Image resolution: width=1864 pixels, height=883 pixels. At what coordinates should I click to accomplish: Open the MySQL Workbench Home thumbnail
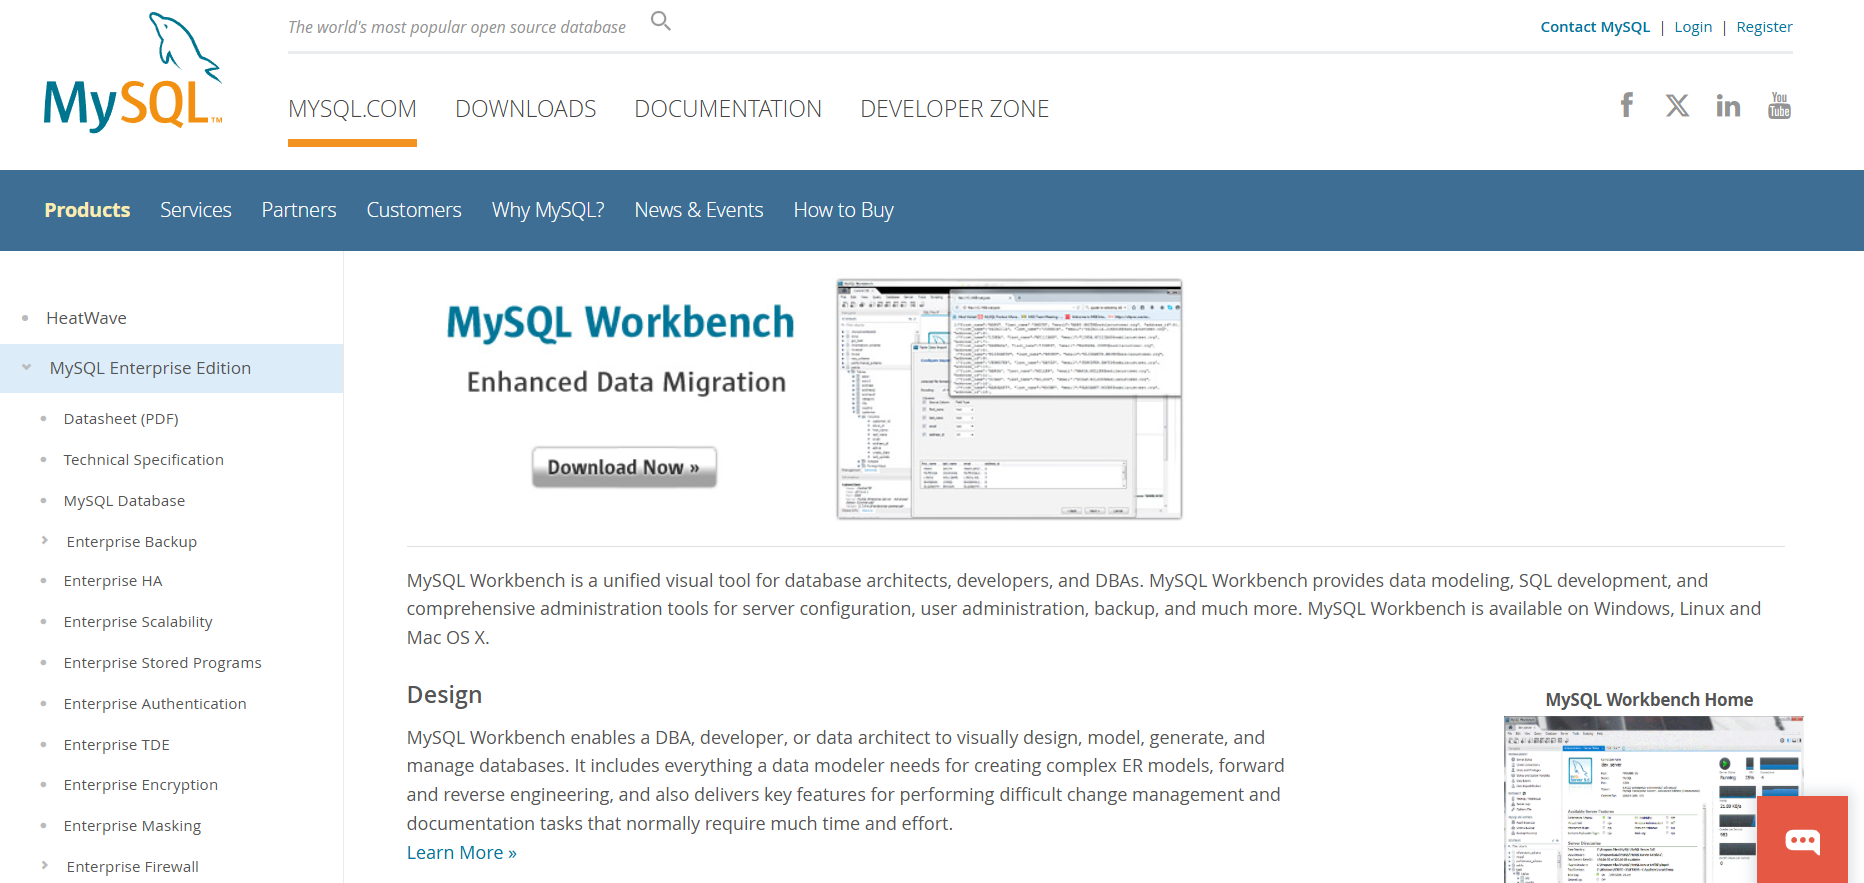pyautogui.click(x=1653, y=800)
